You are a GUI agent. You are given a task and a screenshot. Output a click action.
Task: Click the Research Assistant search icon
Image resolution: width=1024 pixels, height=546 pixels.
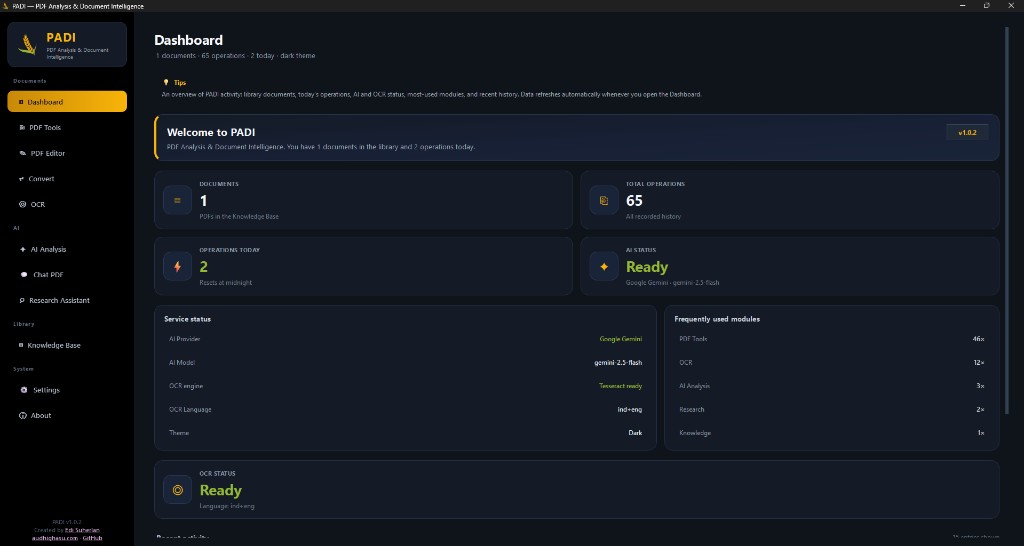(x=22, y=300)
